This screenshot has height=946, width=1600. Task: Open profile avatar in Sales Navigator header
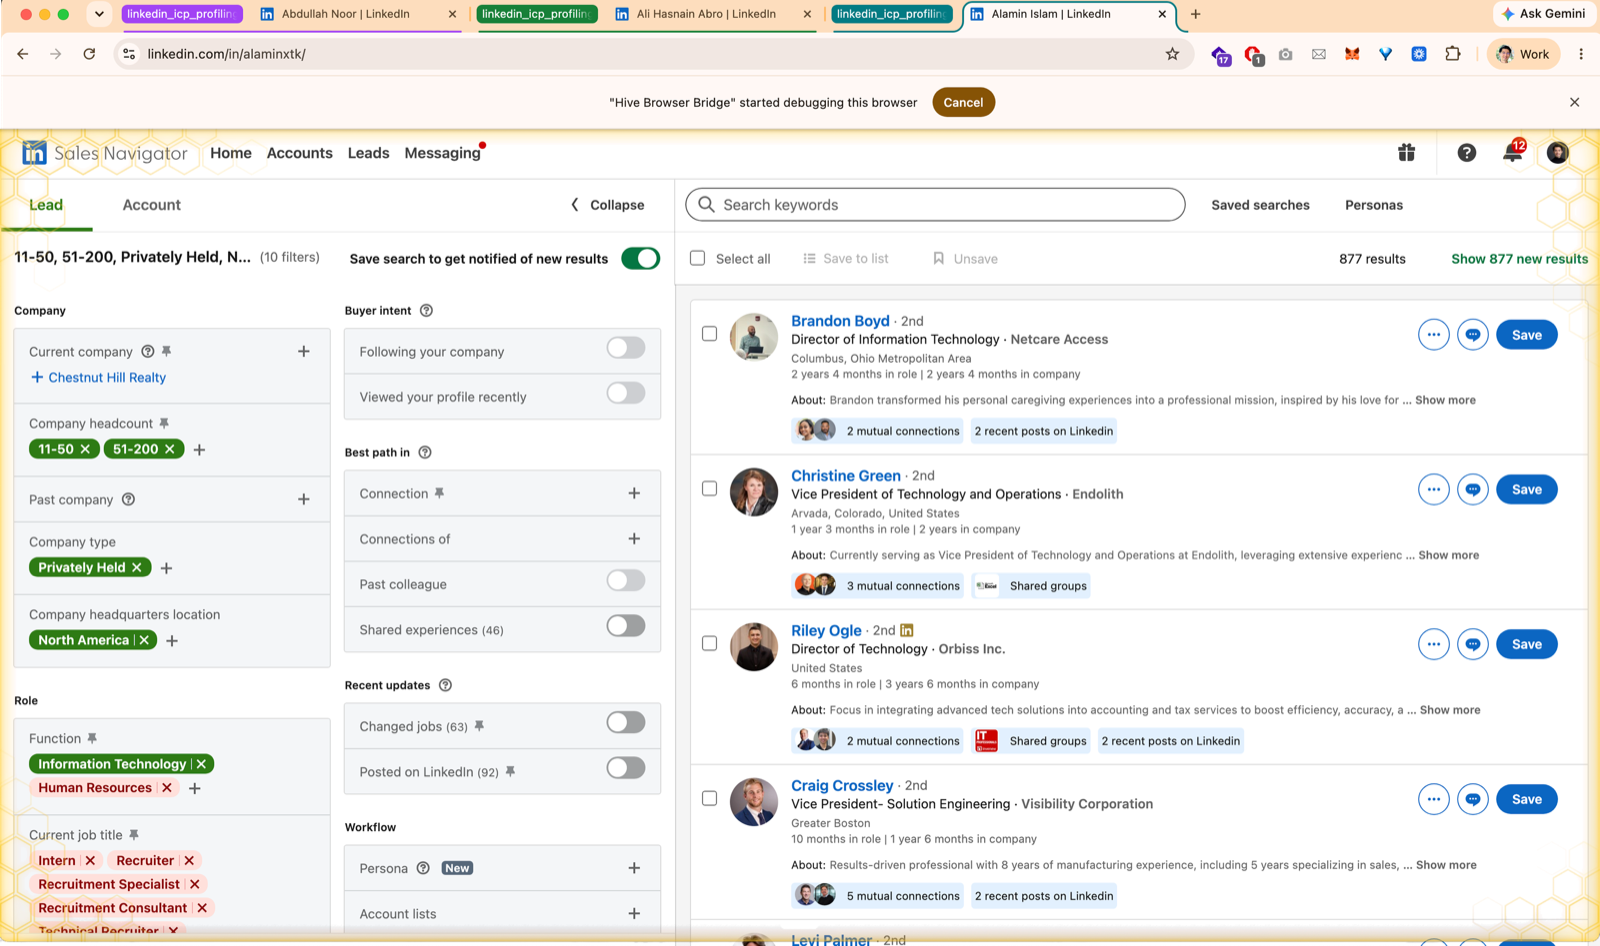[1557, 152]
